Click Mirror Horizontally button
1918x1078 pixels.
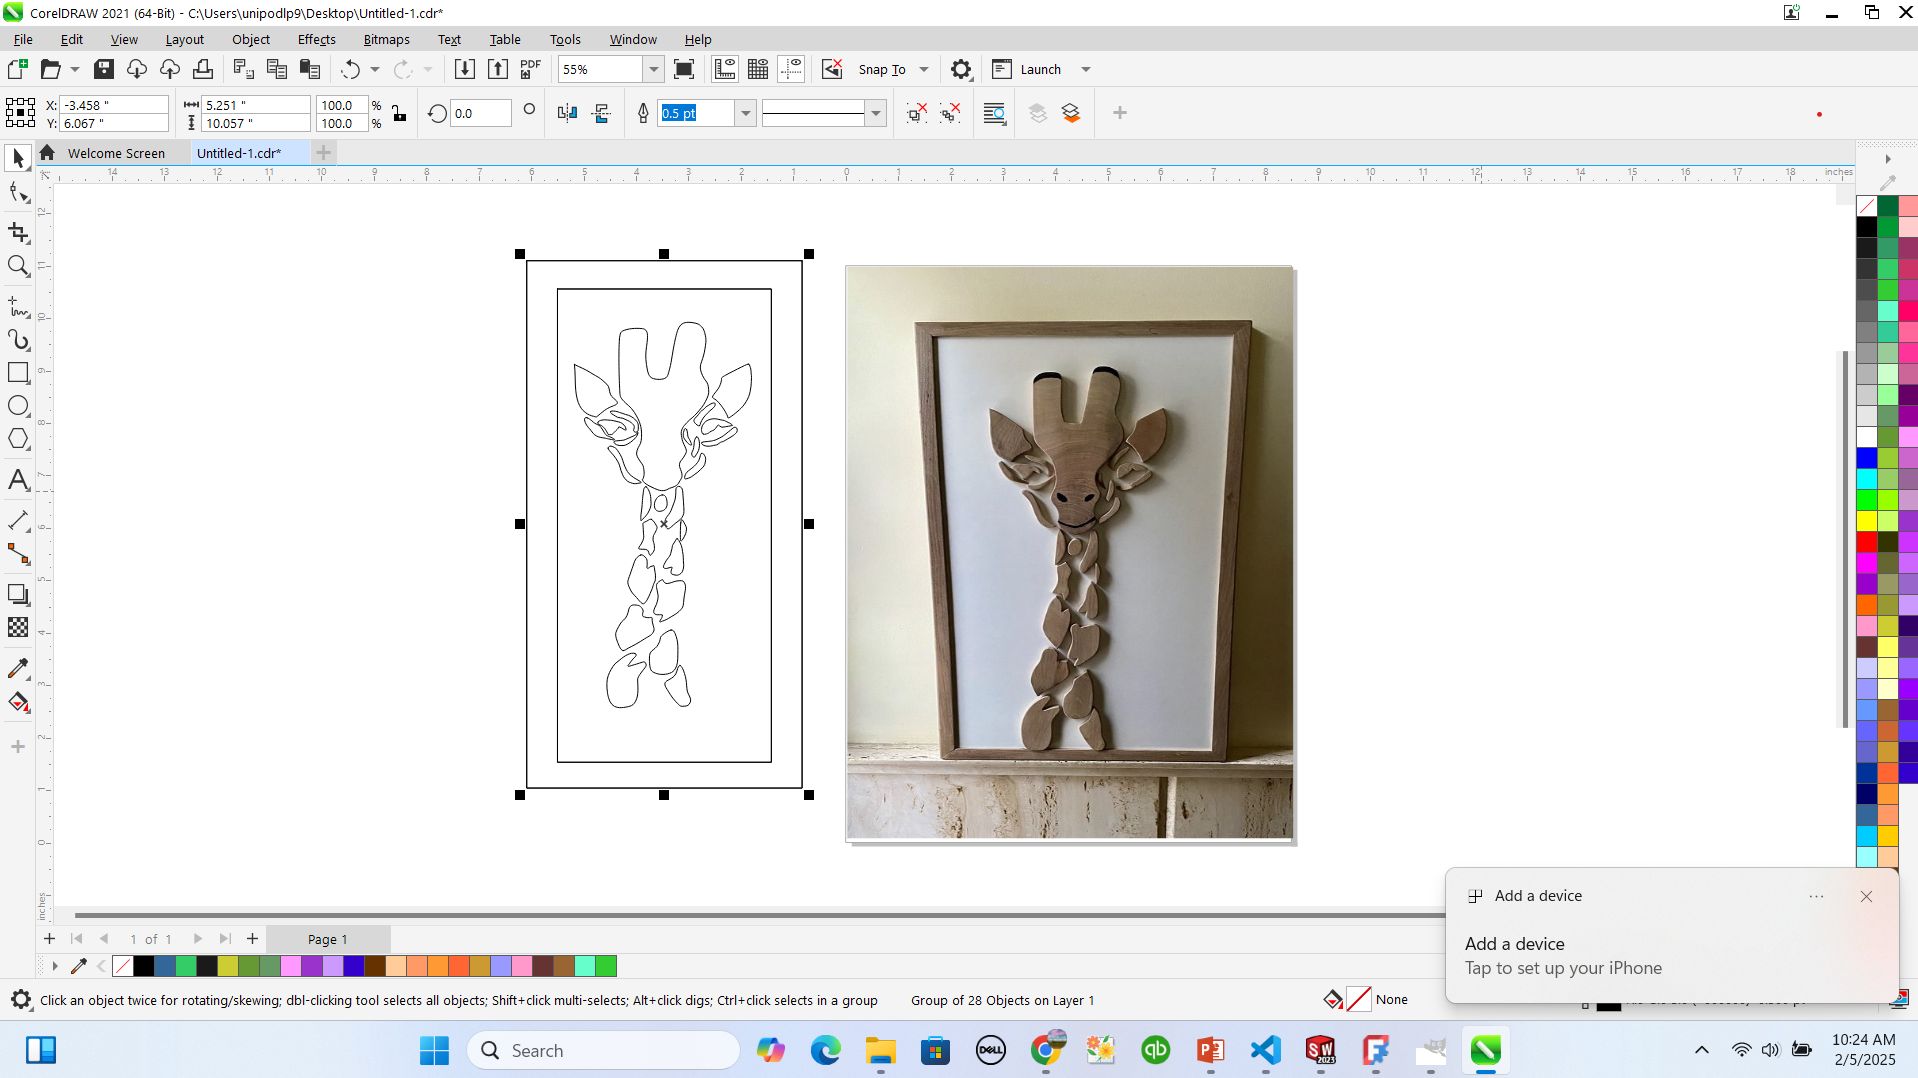point(567,113)
